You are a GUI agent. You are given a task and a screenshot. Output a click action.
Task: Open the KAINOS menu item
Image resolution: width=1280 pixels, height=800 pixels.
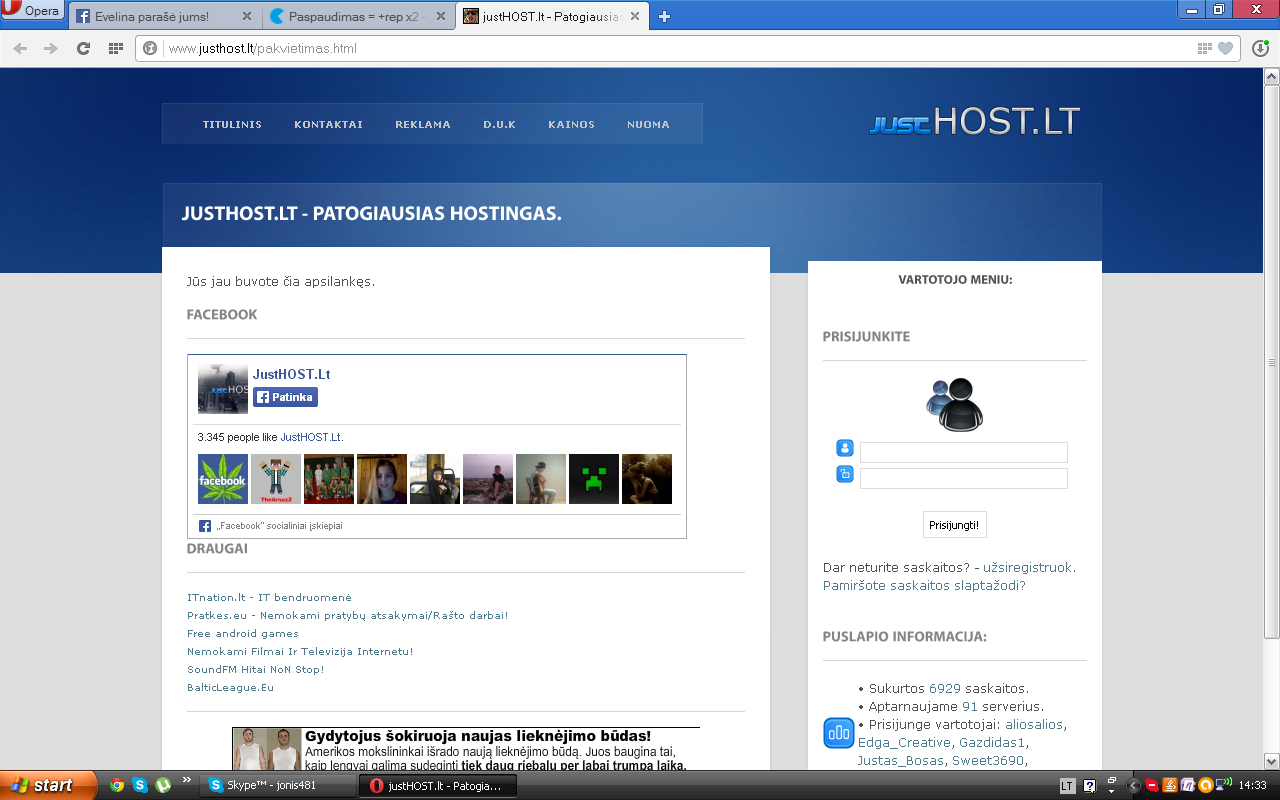(x=571, y=124)
